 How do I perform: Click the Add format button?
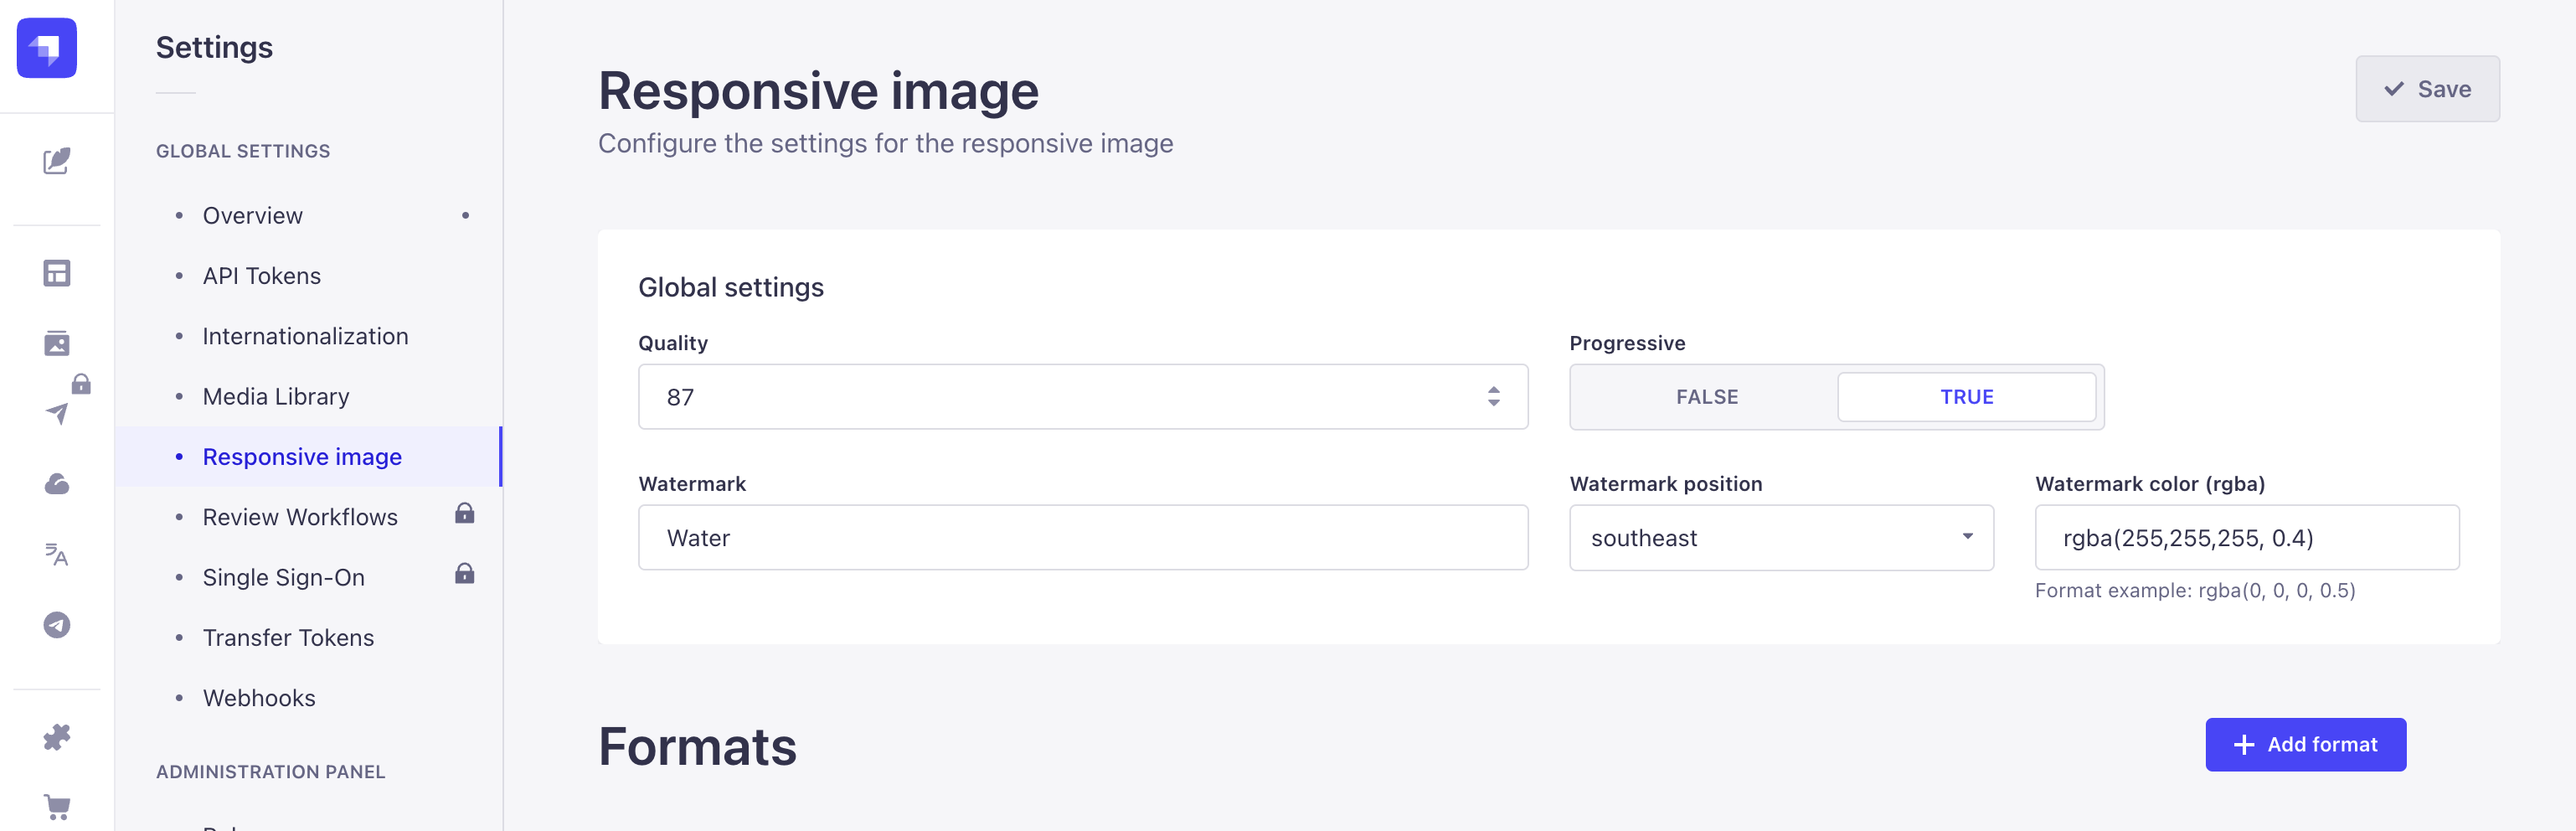[2305, 745]
